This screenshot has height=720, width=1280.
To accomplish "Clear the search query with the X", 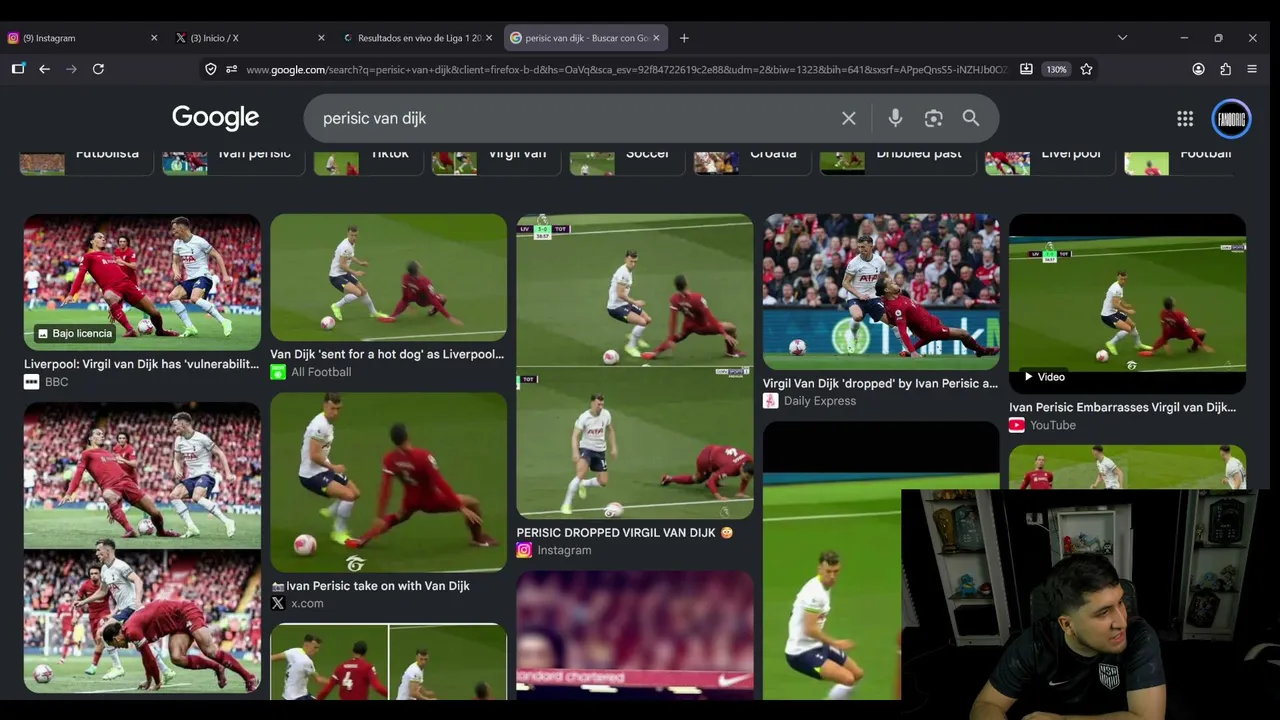I will [849, 118].
